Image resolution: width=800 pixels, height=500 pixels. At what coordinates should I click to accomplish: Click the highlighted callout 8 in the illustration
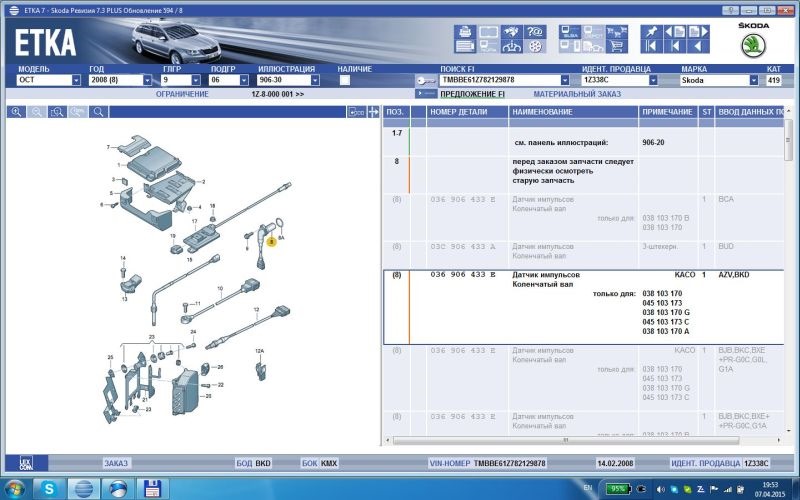pos(271,241)
